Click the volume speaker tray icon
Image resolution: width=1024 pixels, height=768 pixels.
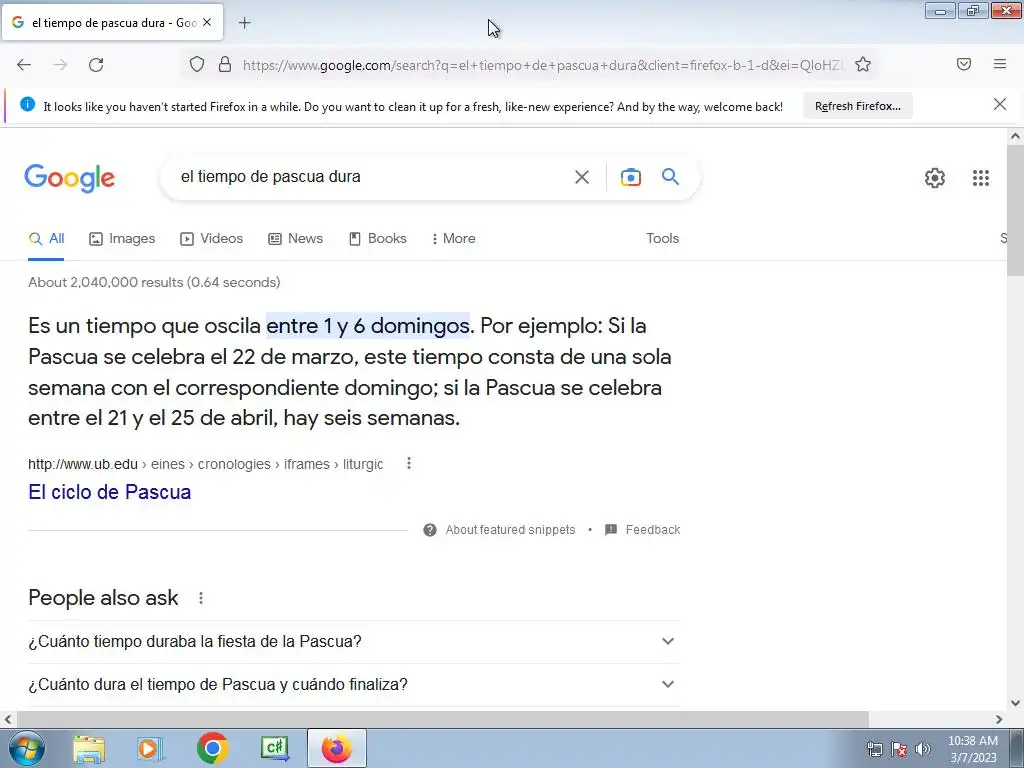[x=923, y=749]
